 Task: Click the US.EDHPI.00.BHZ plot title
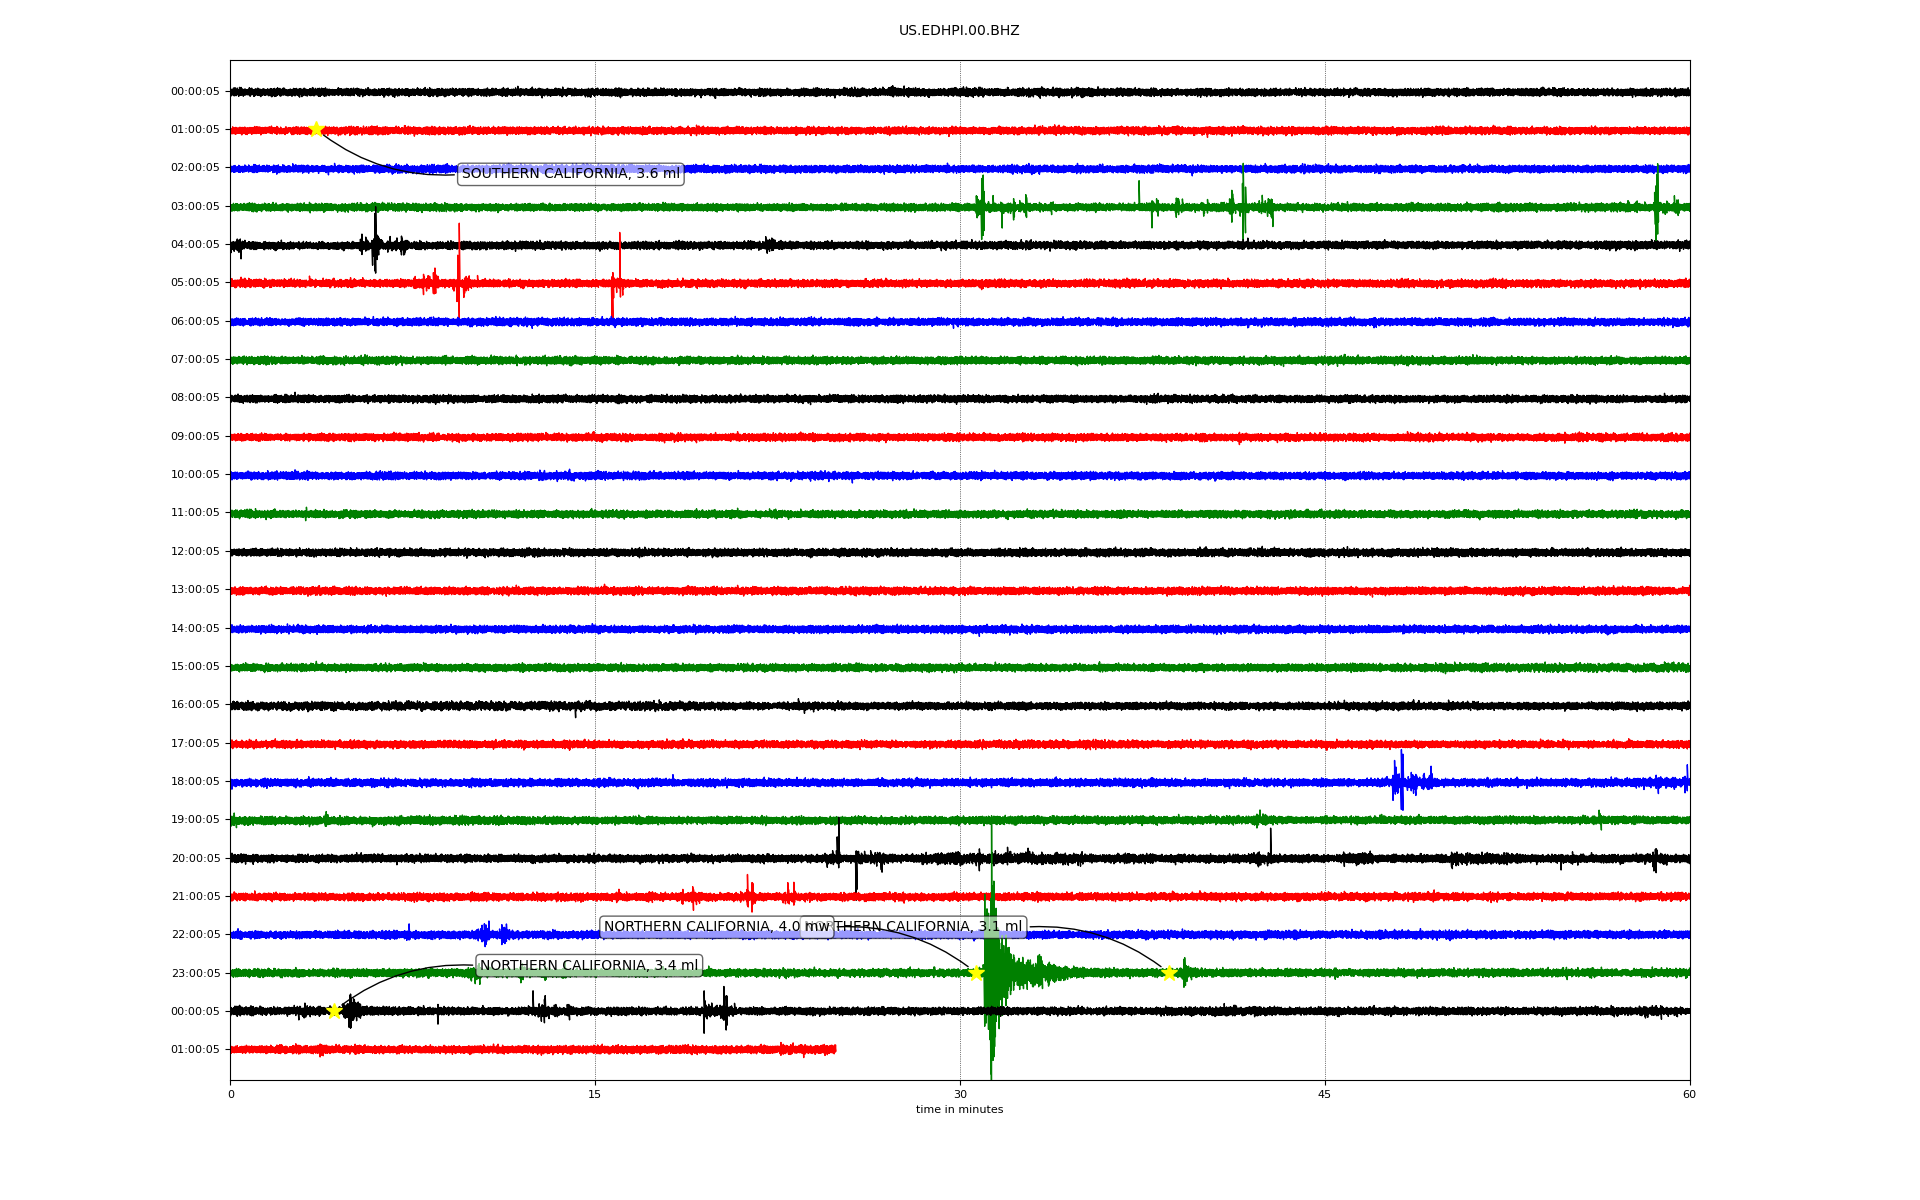(x=958, y=31)
